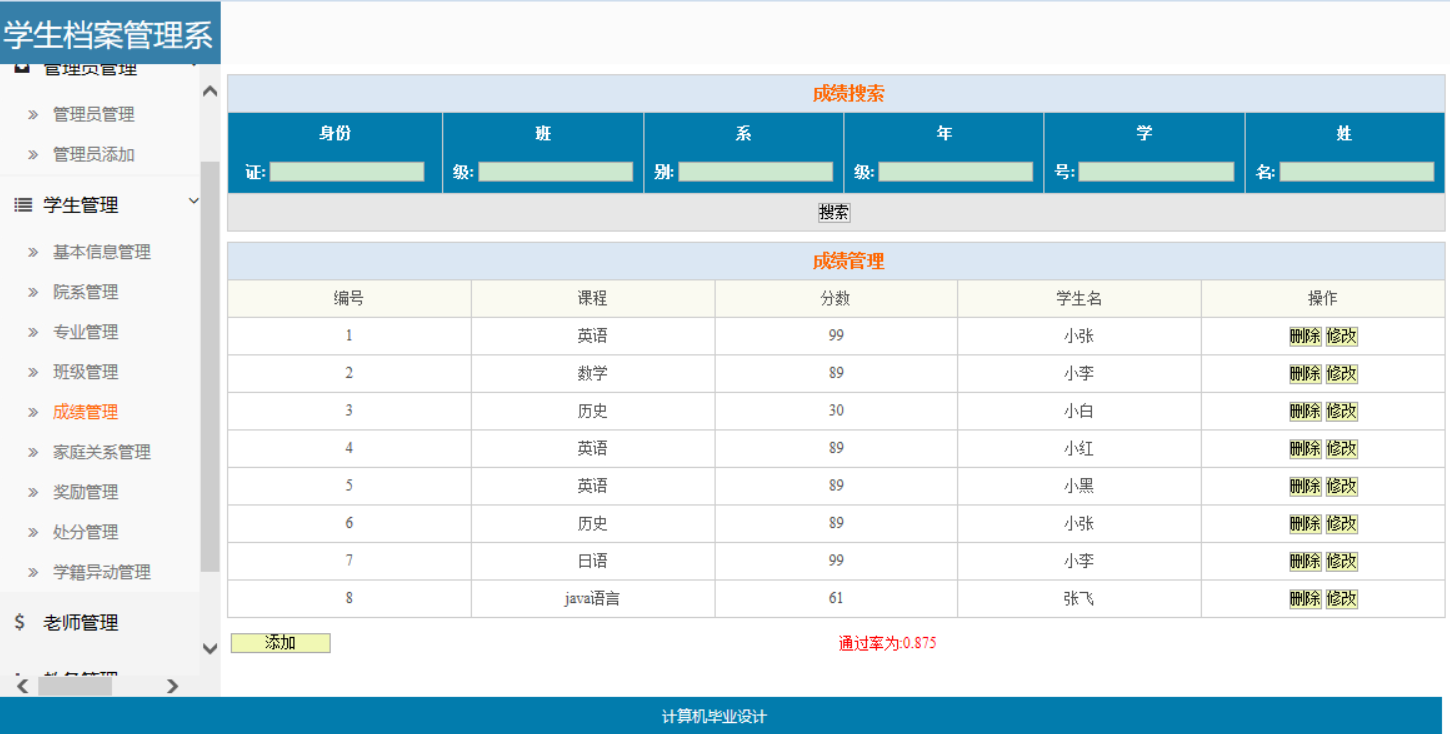This screenshot has height=734, width=1450.
Task: Click the 班级 input field
Action: tap(556, 172)
